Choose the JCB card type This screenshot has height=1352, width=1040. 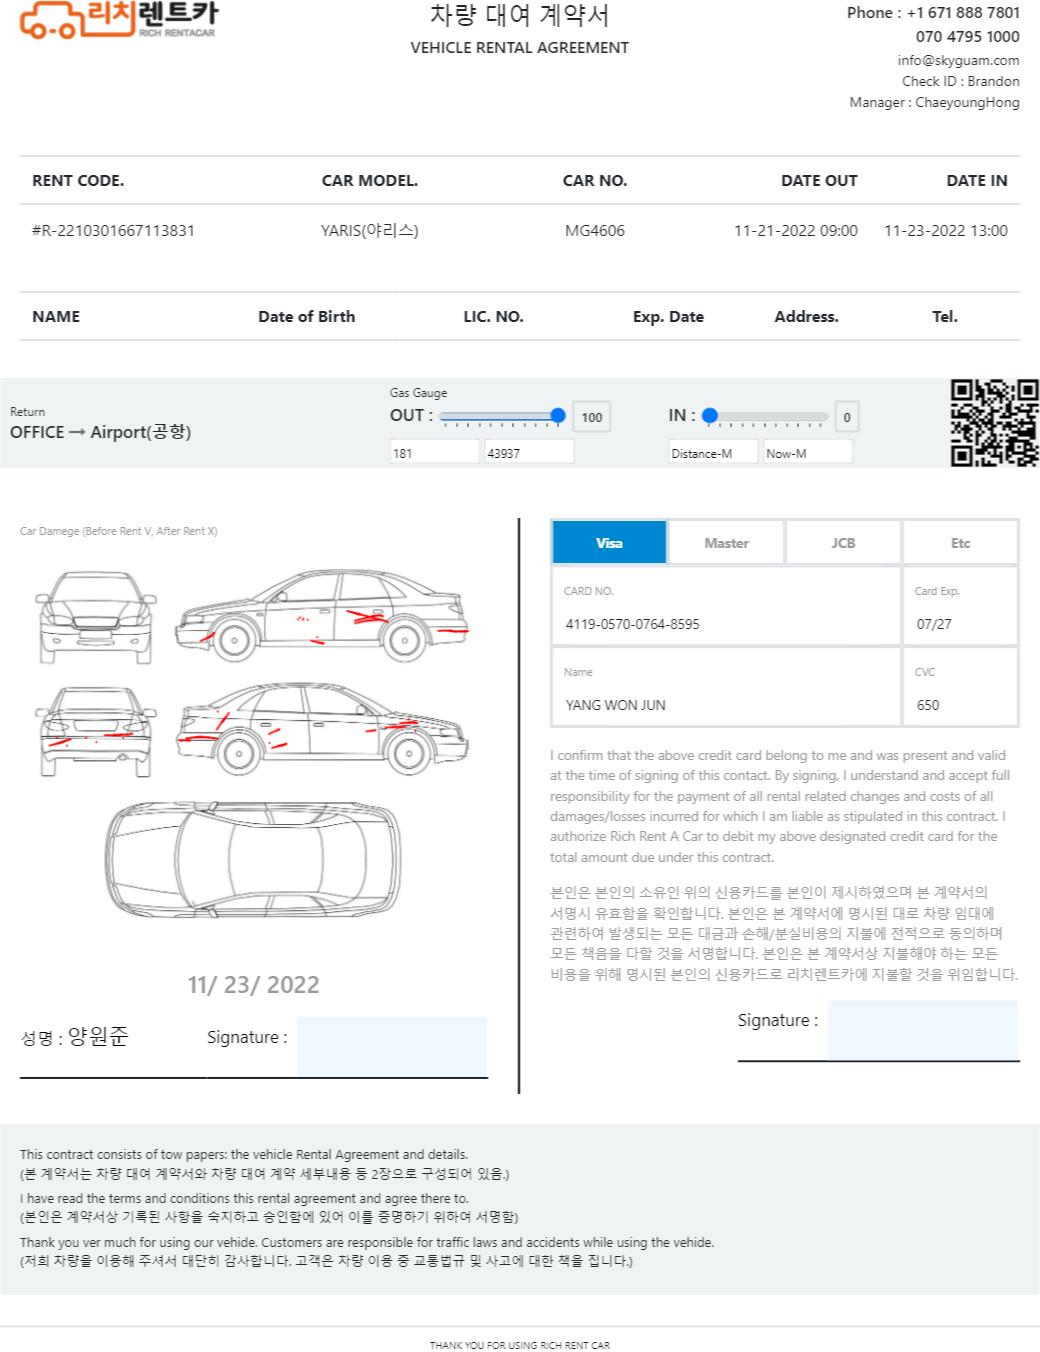[843, 543]
